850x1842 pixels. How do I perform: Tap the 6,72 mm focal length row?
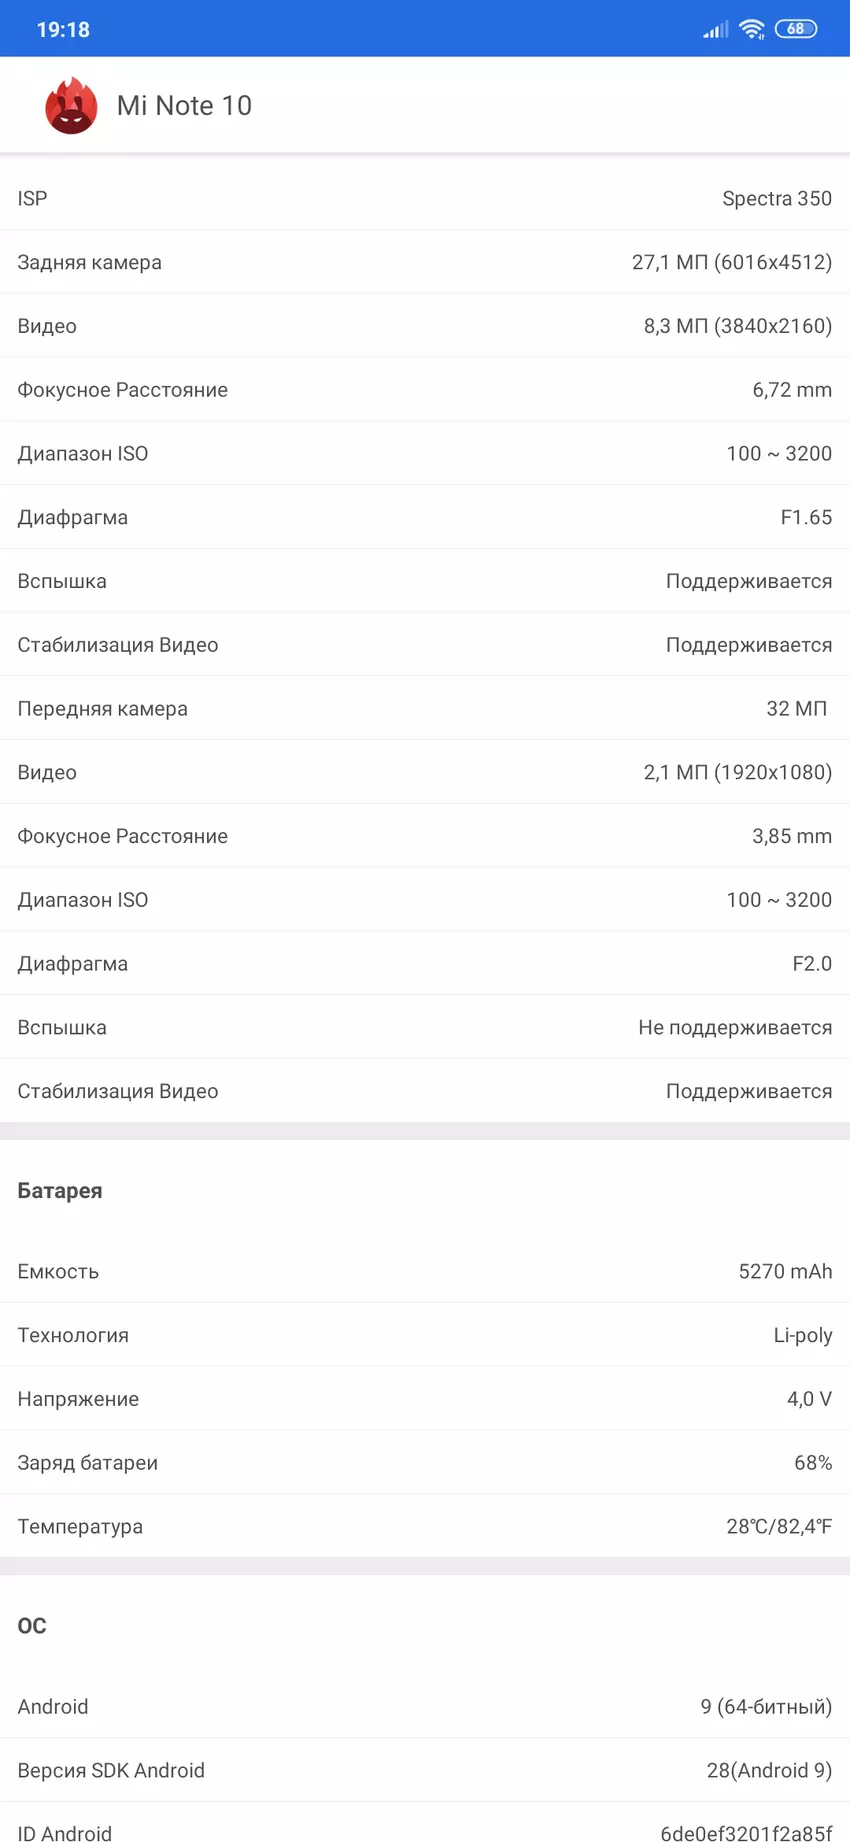(425, 390)
